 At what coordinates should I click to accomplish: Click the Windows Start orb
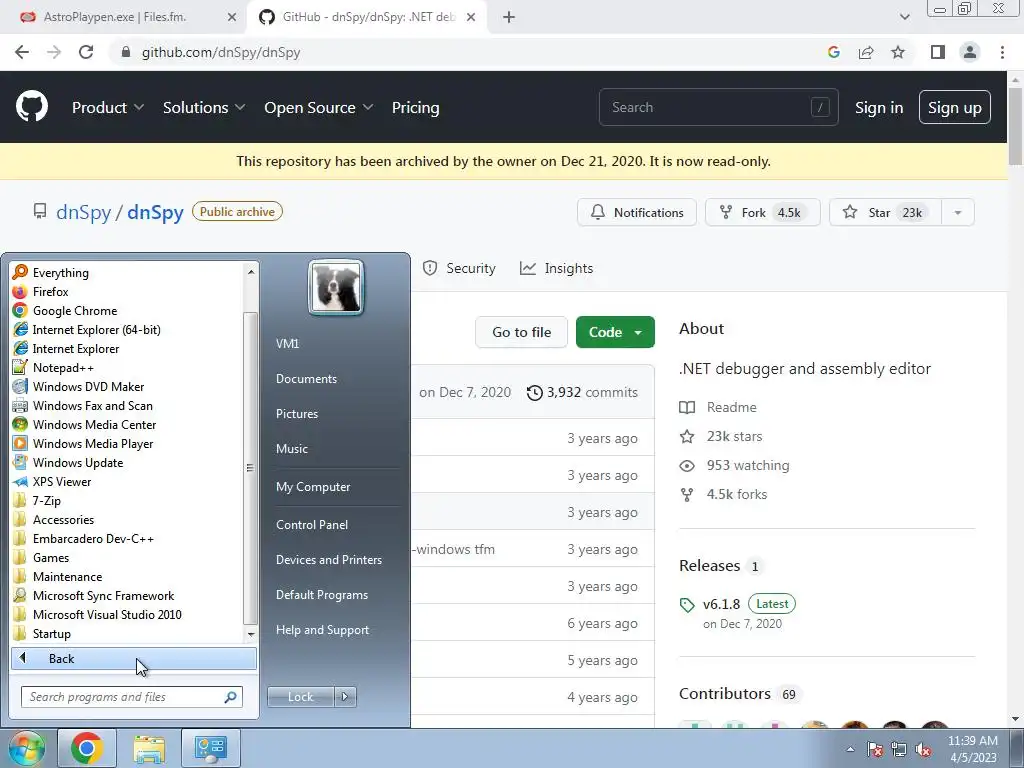coord(26,748)
